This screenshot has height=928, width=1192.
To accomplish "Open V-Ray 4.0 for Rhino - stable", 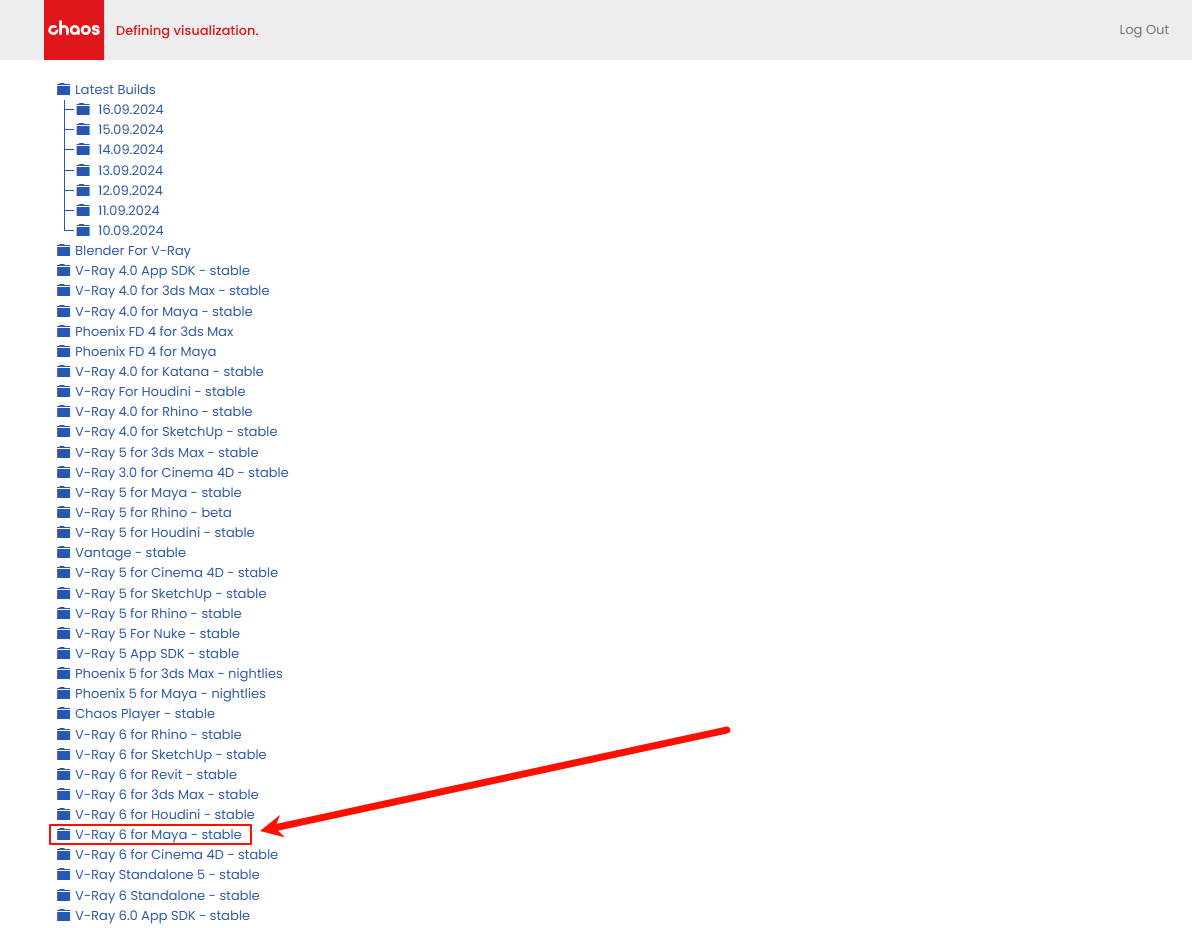I will pyautogui.click(x=163, y=411).
